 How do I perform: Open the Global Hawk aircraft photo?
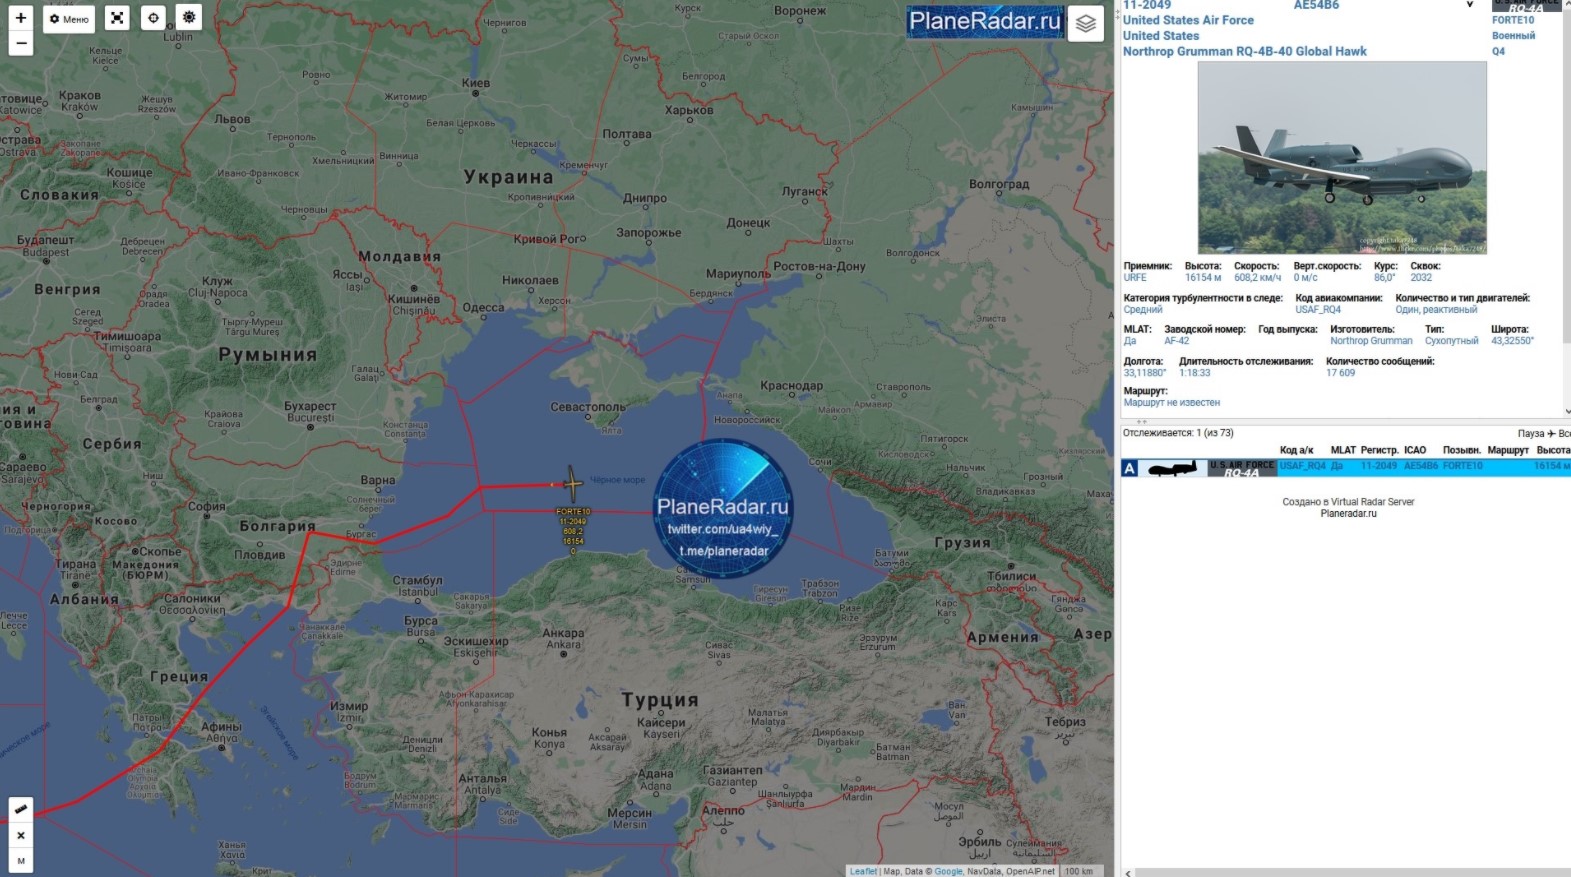coord(1342,158)
